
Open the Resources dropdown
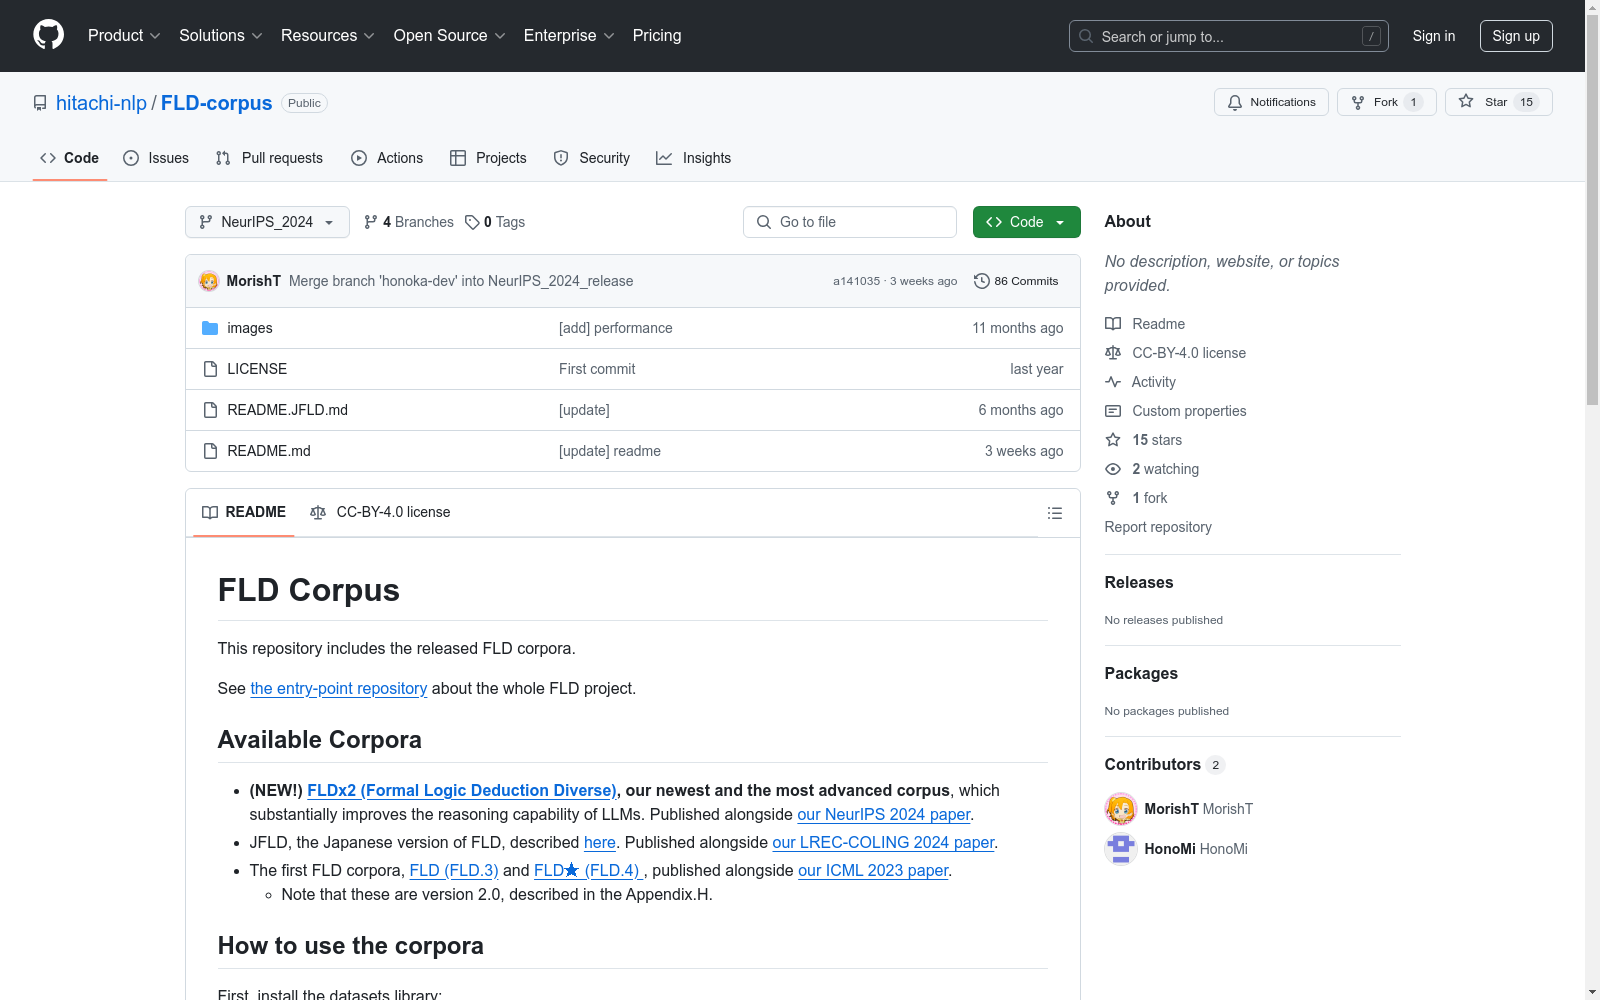328,36
